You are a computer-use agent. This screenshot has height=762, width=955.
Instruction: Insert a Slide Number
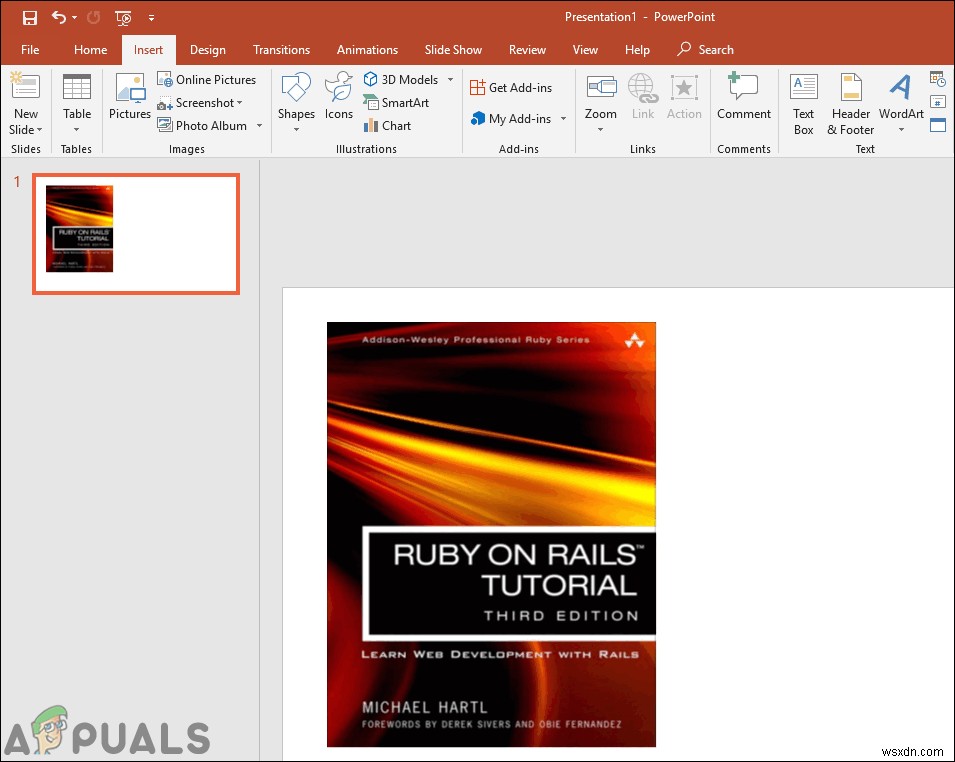click(937, 100)
